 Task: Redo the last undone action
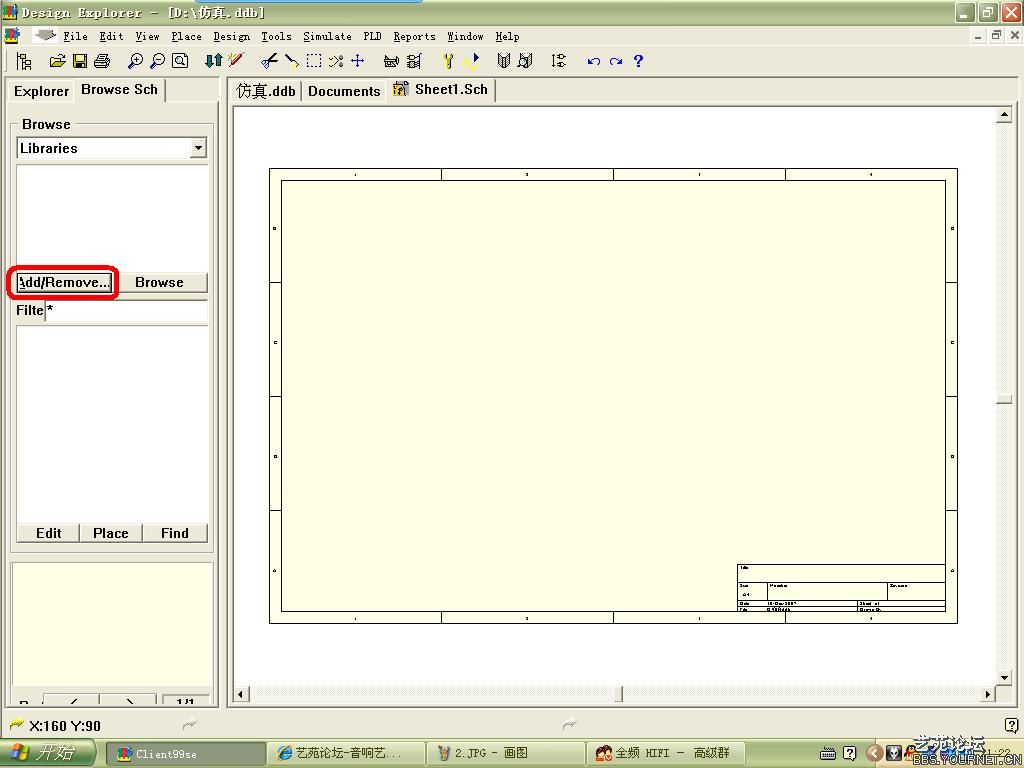pyautogui.click(x=615, y=61)
